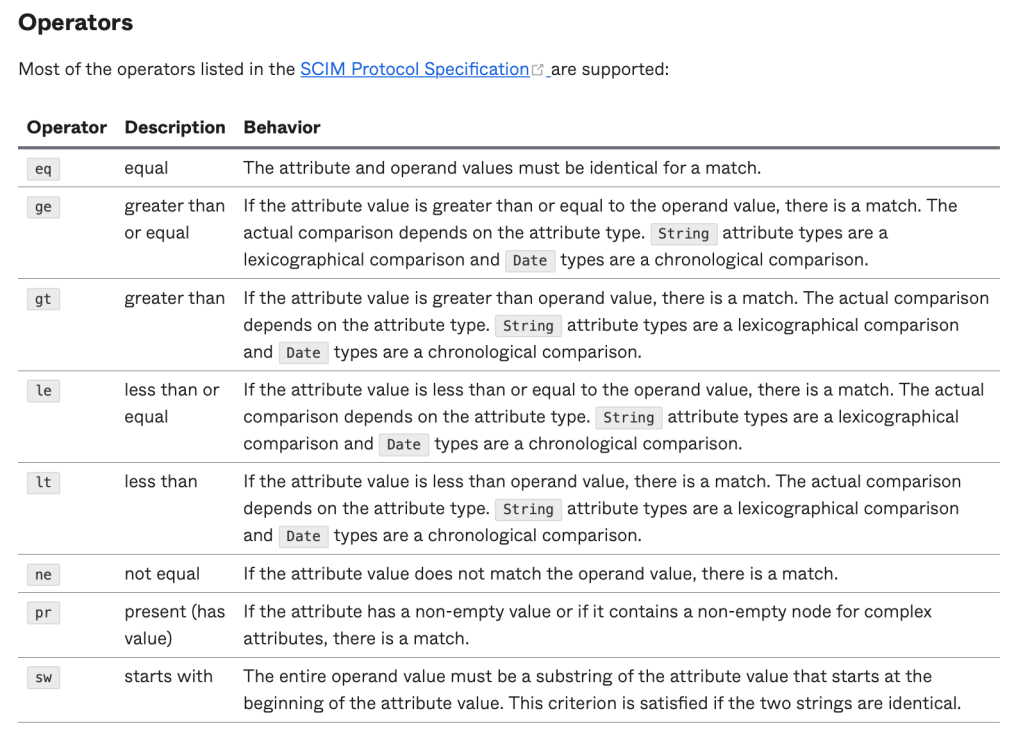Click the Behavior column header
The width and height of the screenshot is (1023, 736).
282,128
